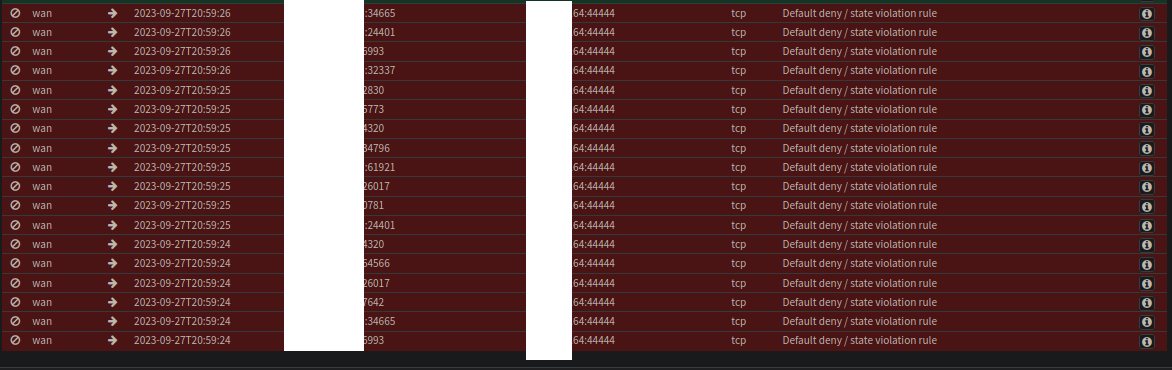Image resolution: width=1172 pixels, height=370 pixels.
Task: Click destination 64:44444 in the 61921 row
Action: [593, 167]
